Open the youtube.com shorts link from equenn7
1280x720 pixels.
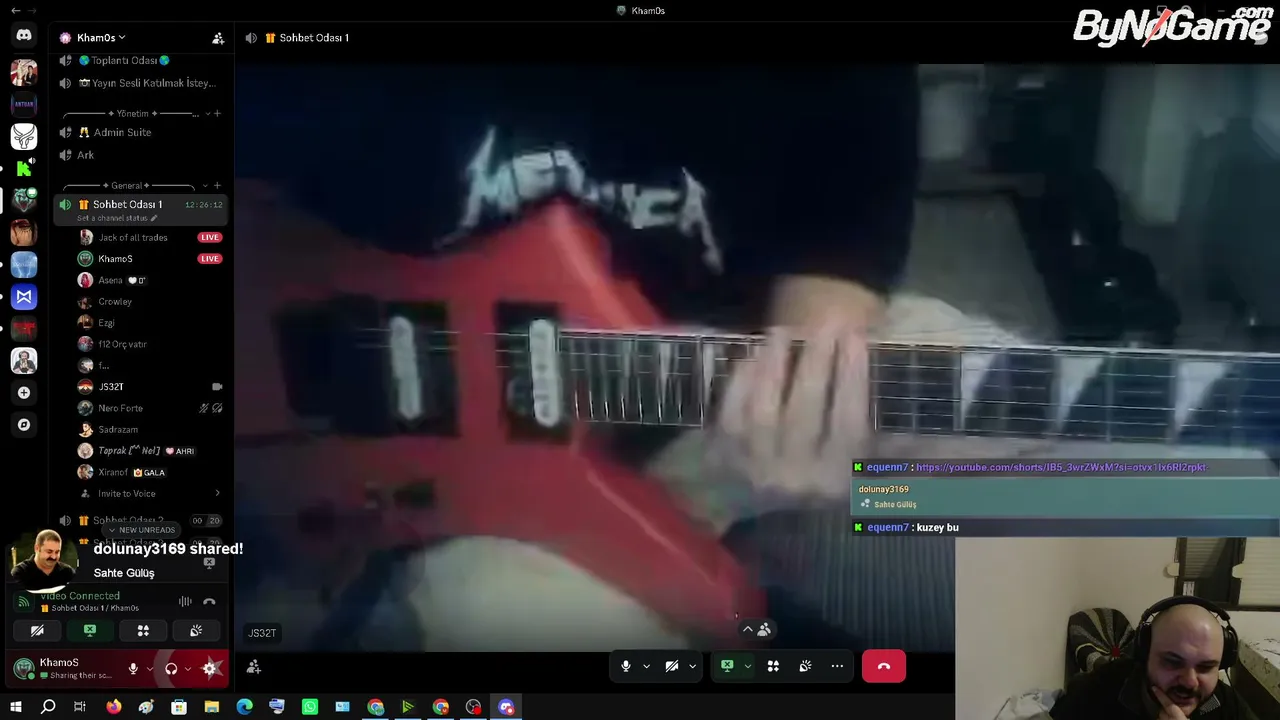pos(1062,467)
